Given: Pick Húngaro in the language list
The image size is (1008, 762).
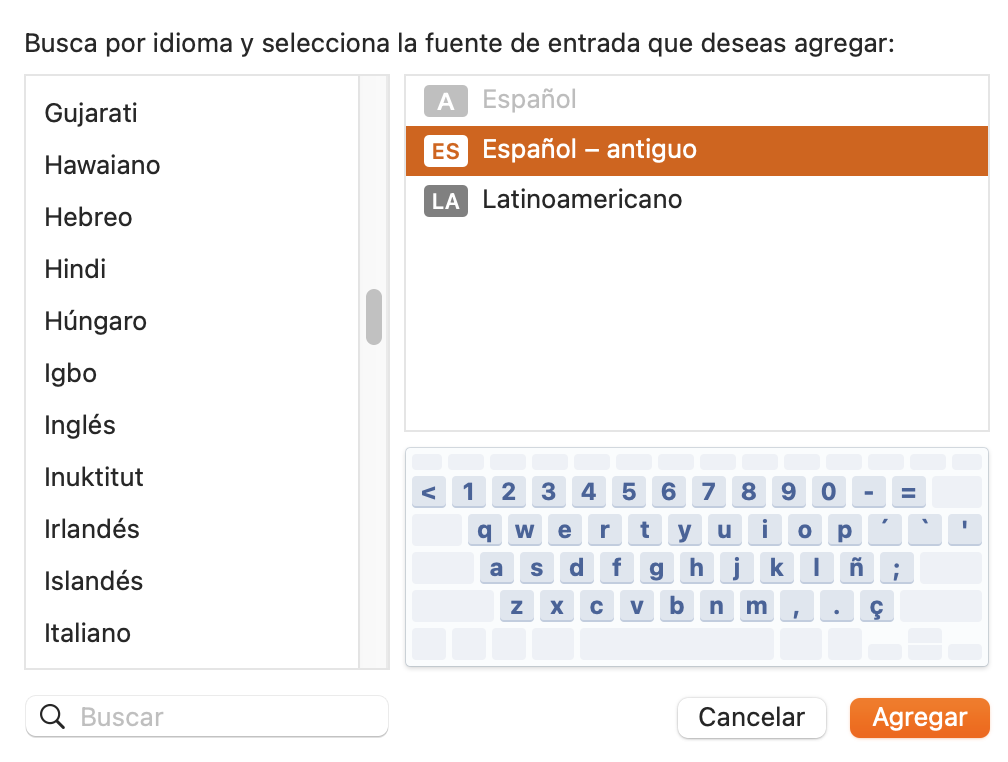Looking at the screenshot, I should click(x=95, y=321).
